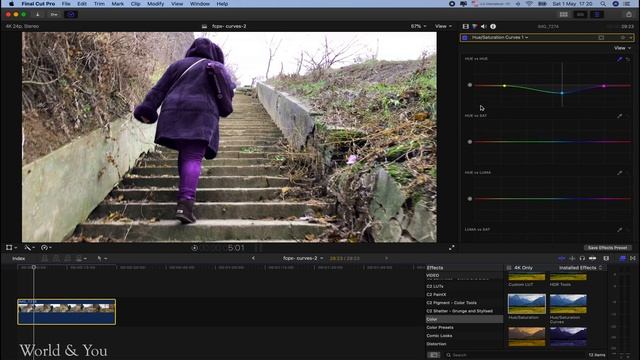The height and width of the screenshot is (360, 640).
Task: Open the Final Cut Pro app menu
Action: [38, 4]
